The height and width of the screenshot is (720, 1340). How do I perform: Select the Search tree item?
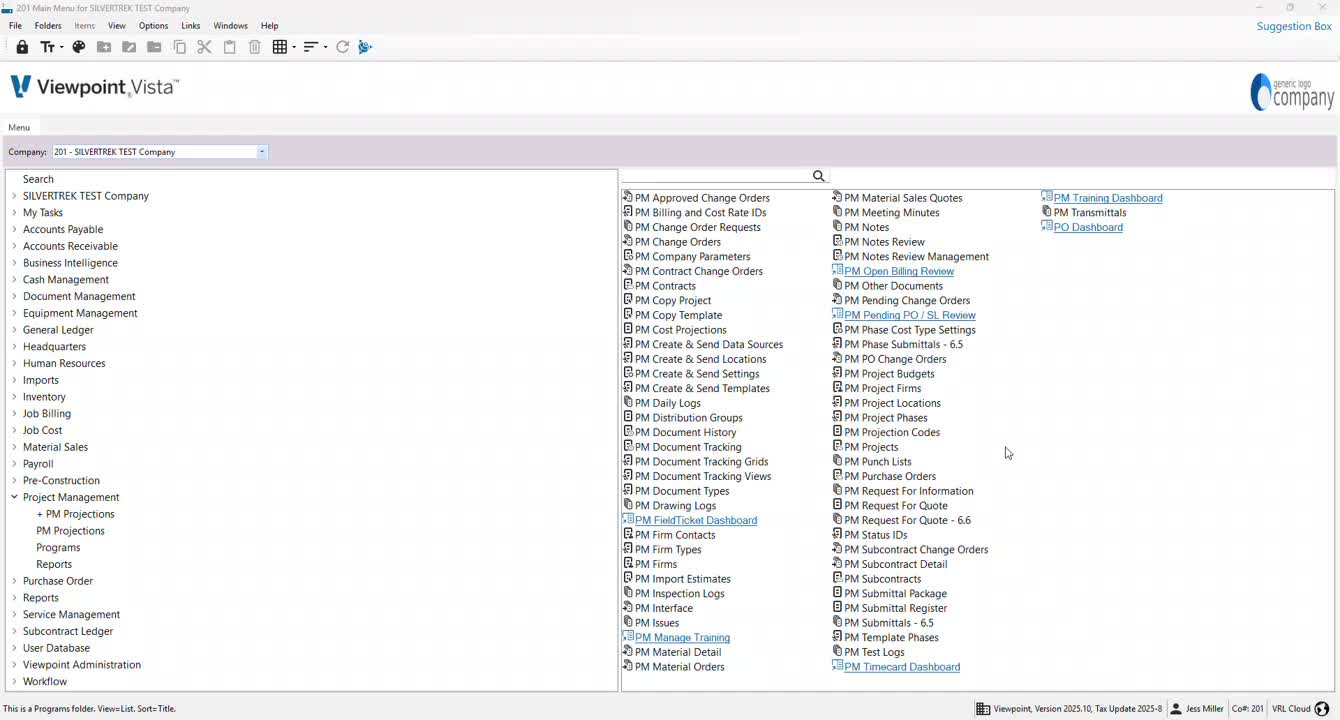38,179
